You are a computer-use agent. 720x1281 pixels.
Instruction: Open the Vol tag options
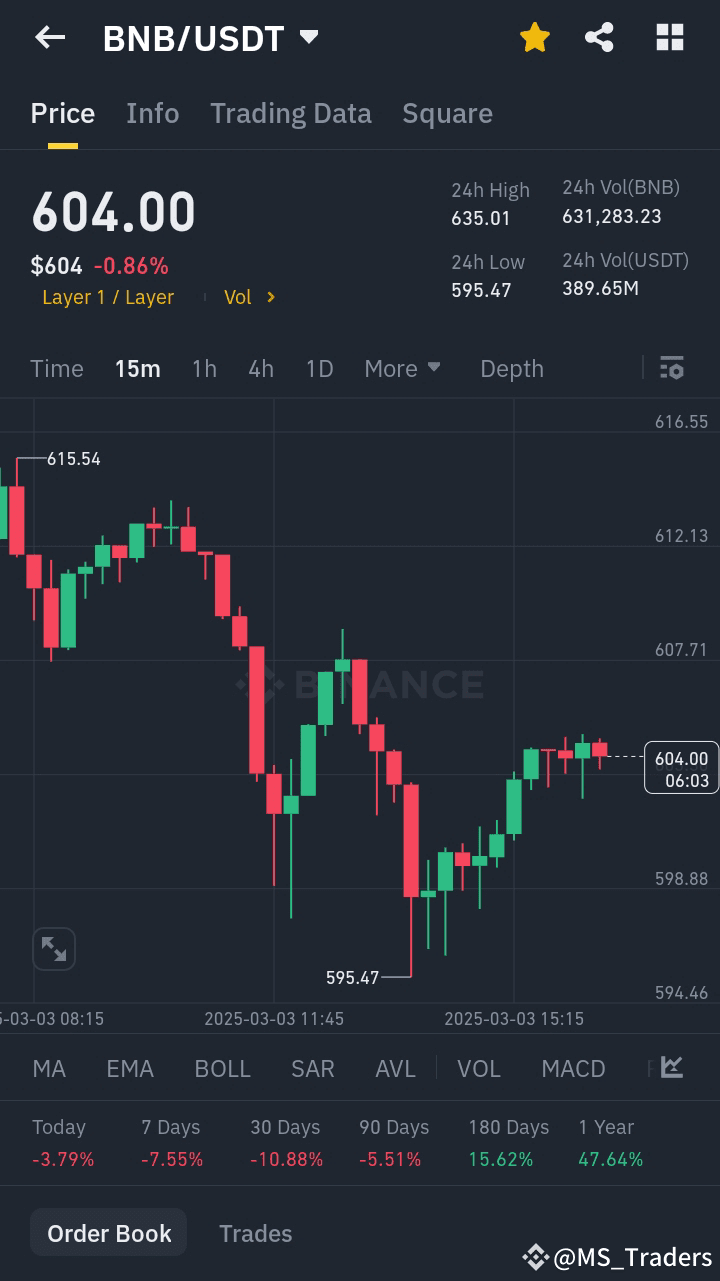(x=249, y=297)
